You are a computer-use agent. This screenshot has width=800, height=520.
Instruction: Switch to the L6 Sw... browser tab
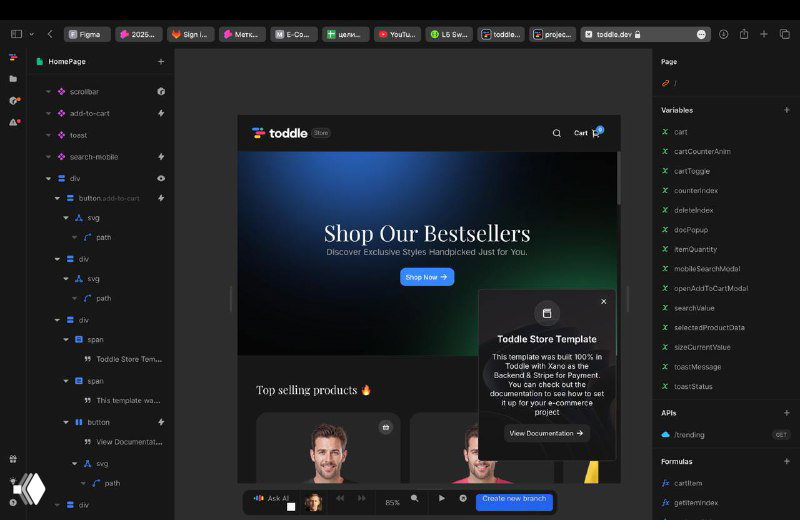(449, 34)
